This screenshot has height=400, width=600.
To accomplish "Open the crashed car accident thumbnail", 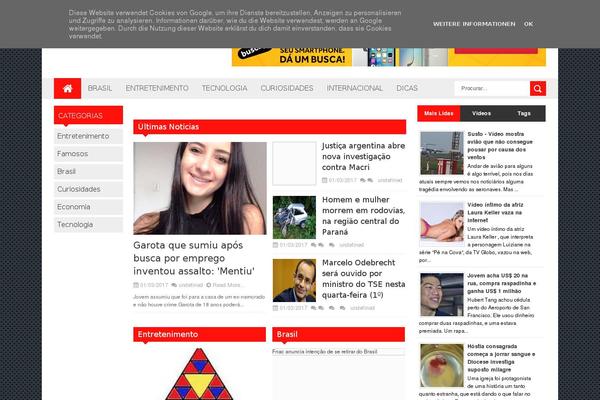I will click(294, 217).
